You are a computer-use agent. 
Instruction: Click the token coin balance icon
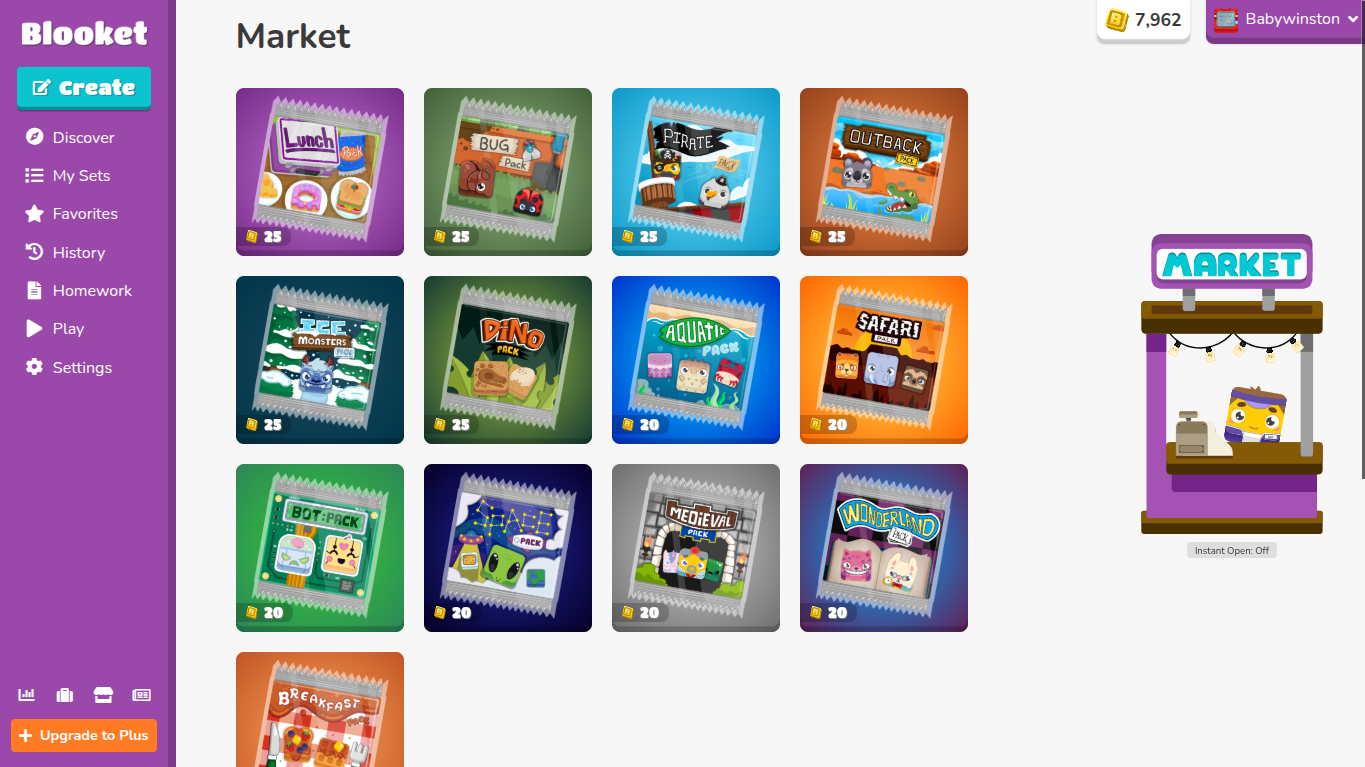click(x=1116, y=19)
